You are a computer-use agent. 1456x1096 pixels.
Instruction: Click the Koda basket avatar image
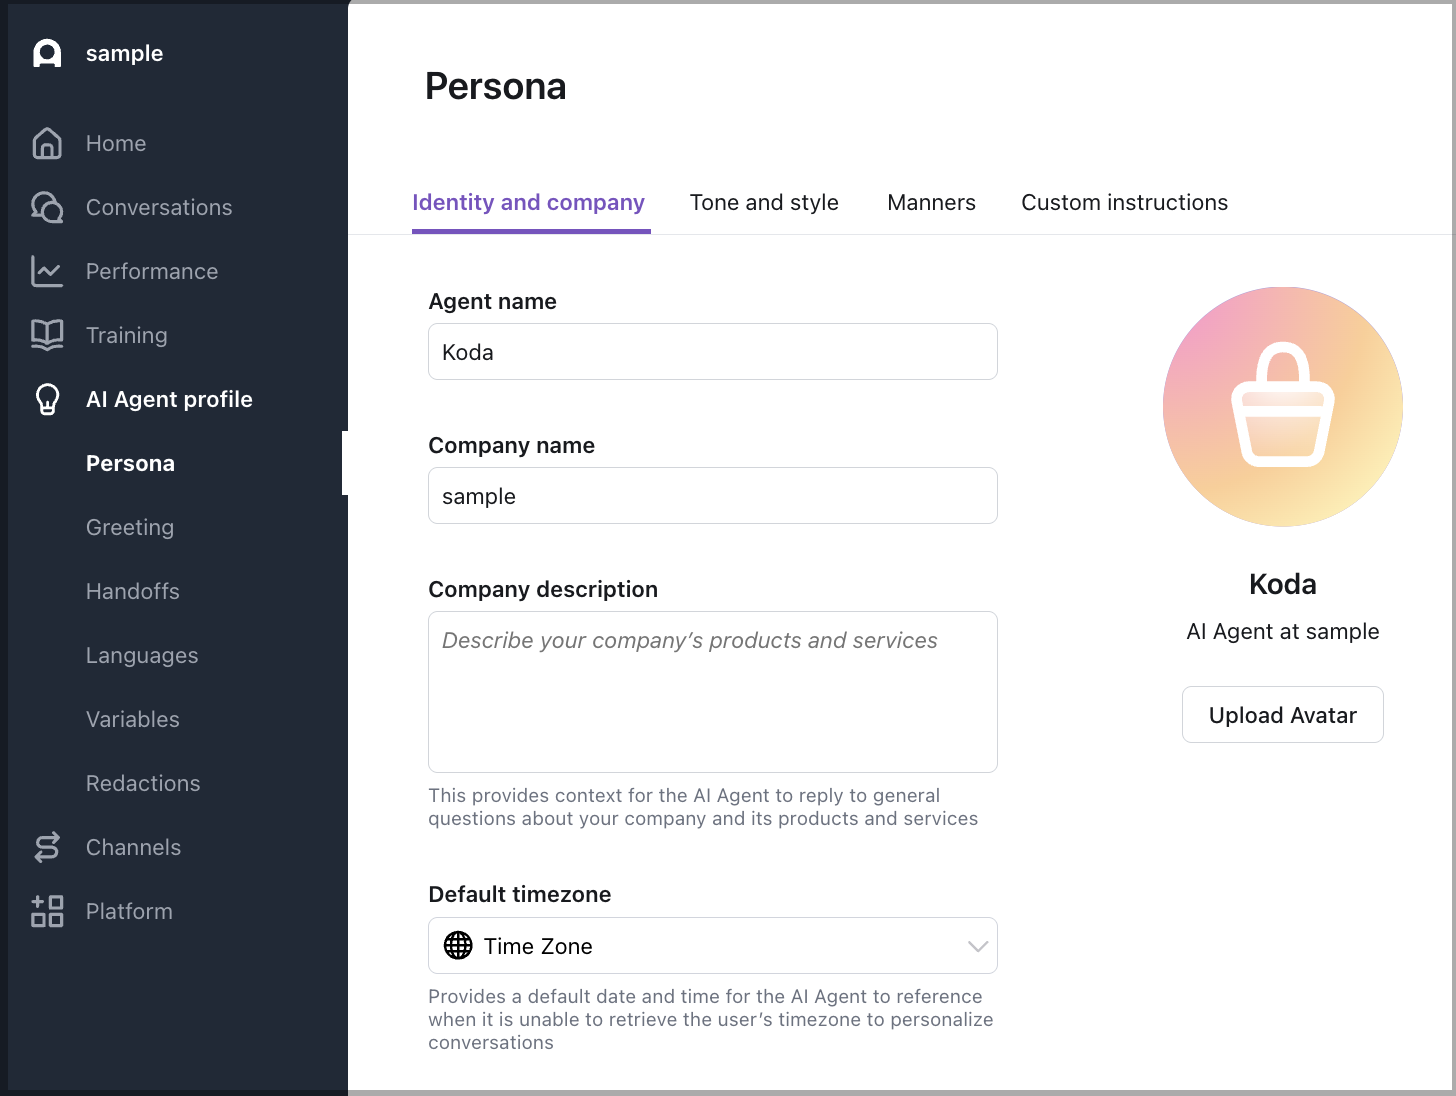pyautogui.click(x=1282, y=407)
